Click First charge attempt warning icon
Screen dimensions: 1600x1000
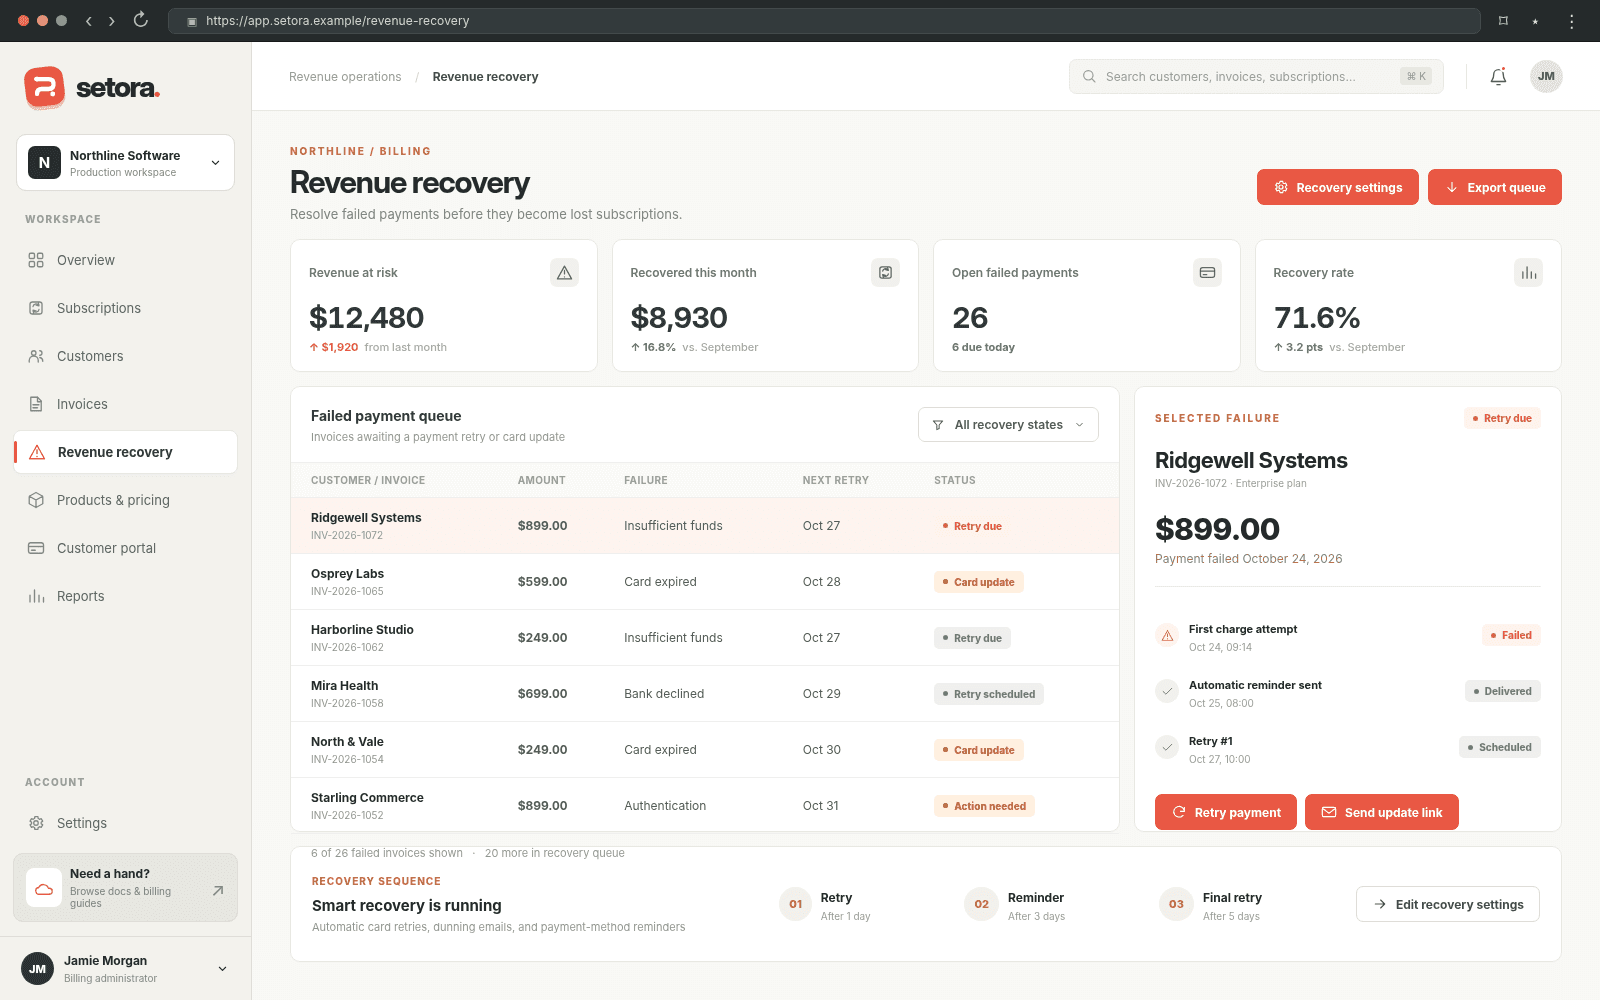click(1167, 636)
